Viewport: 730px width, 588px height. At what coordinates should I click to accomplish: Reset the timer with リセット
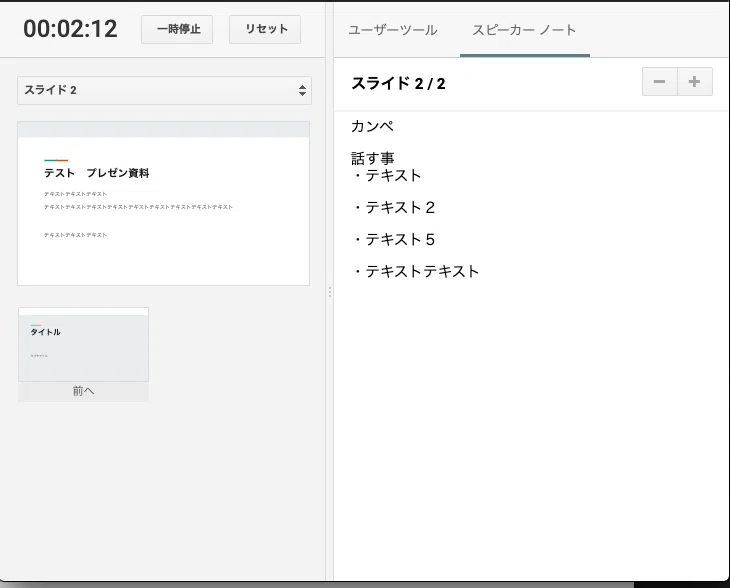point(265,29)
